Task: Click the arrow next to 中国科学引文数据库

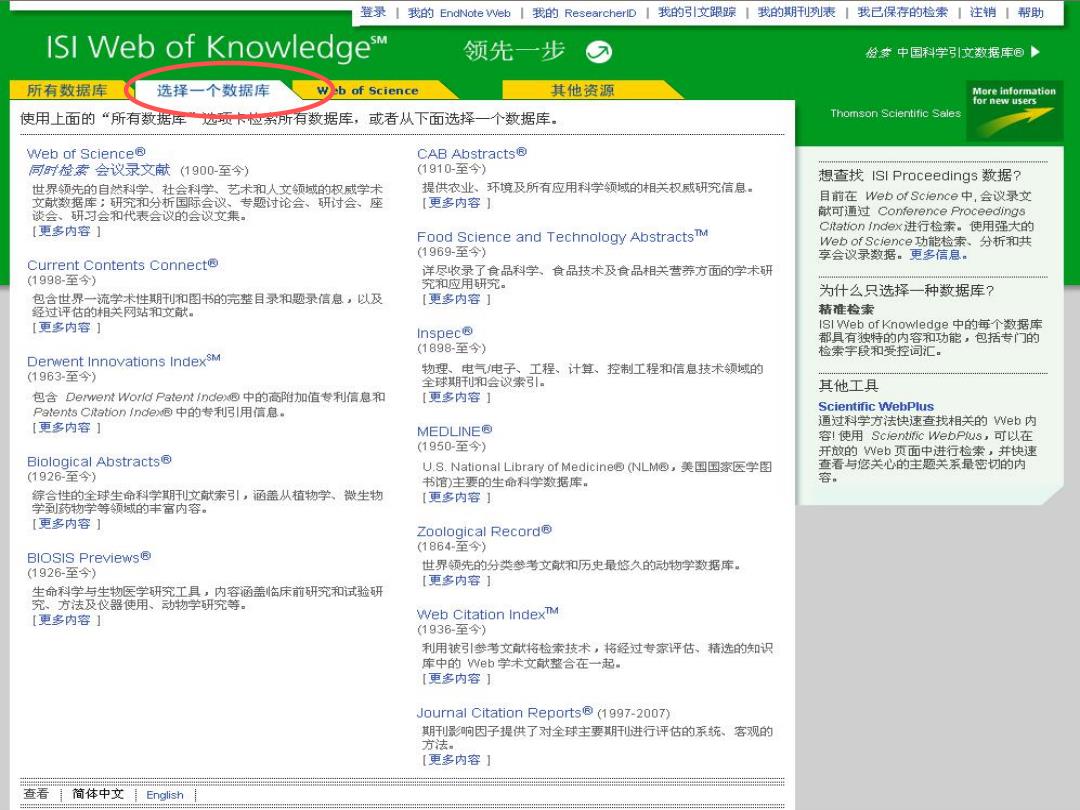Action: click(x=1035, y=52)
